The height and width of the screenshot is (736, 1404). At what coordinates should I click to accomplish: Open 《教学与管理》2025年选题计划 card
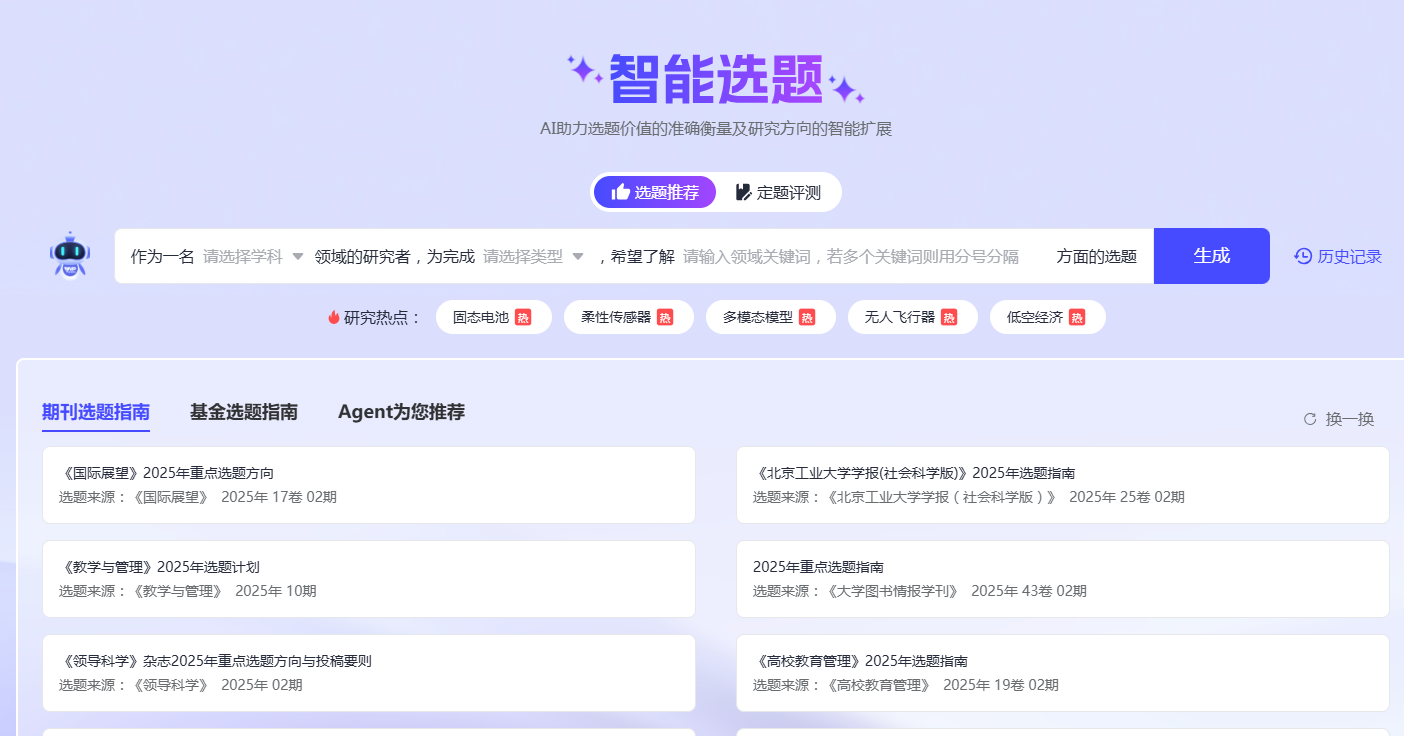368,579
